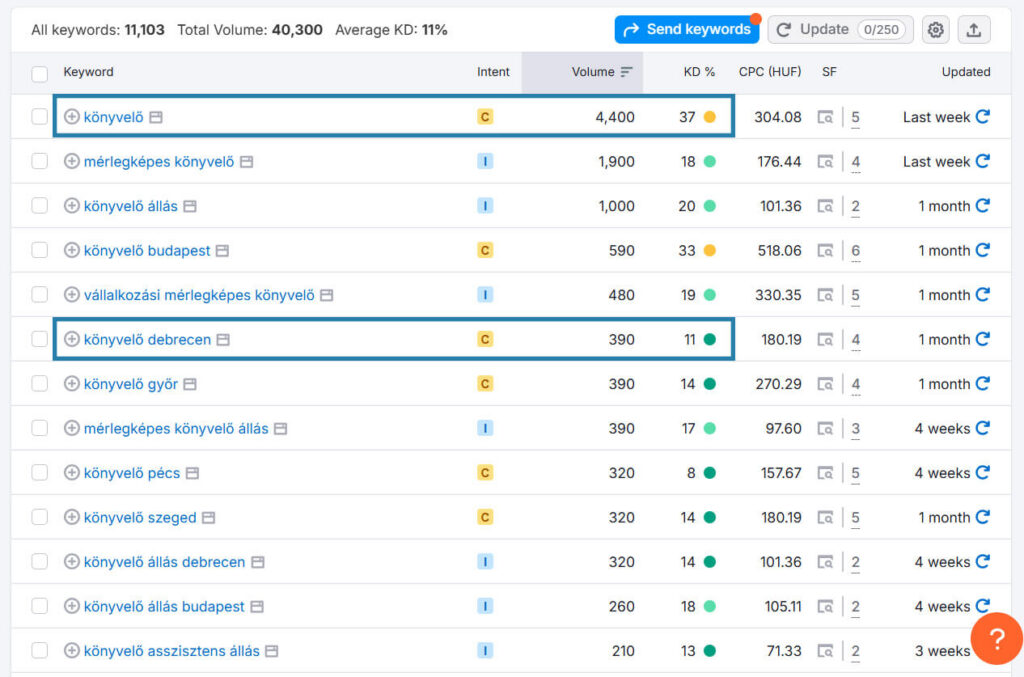Viewport: 1024px width, 677px height.
Task: Open the orange help question mark bubble
Action: click(x=996, y=638)
